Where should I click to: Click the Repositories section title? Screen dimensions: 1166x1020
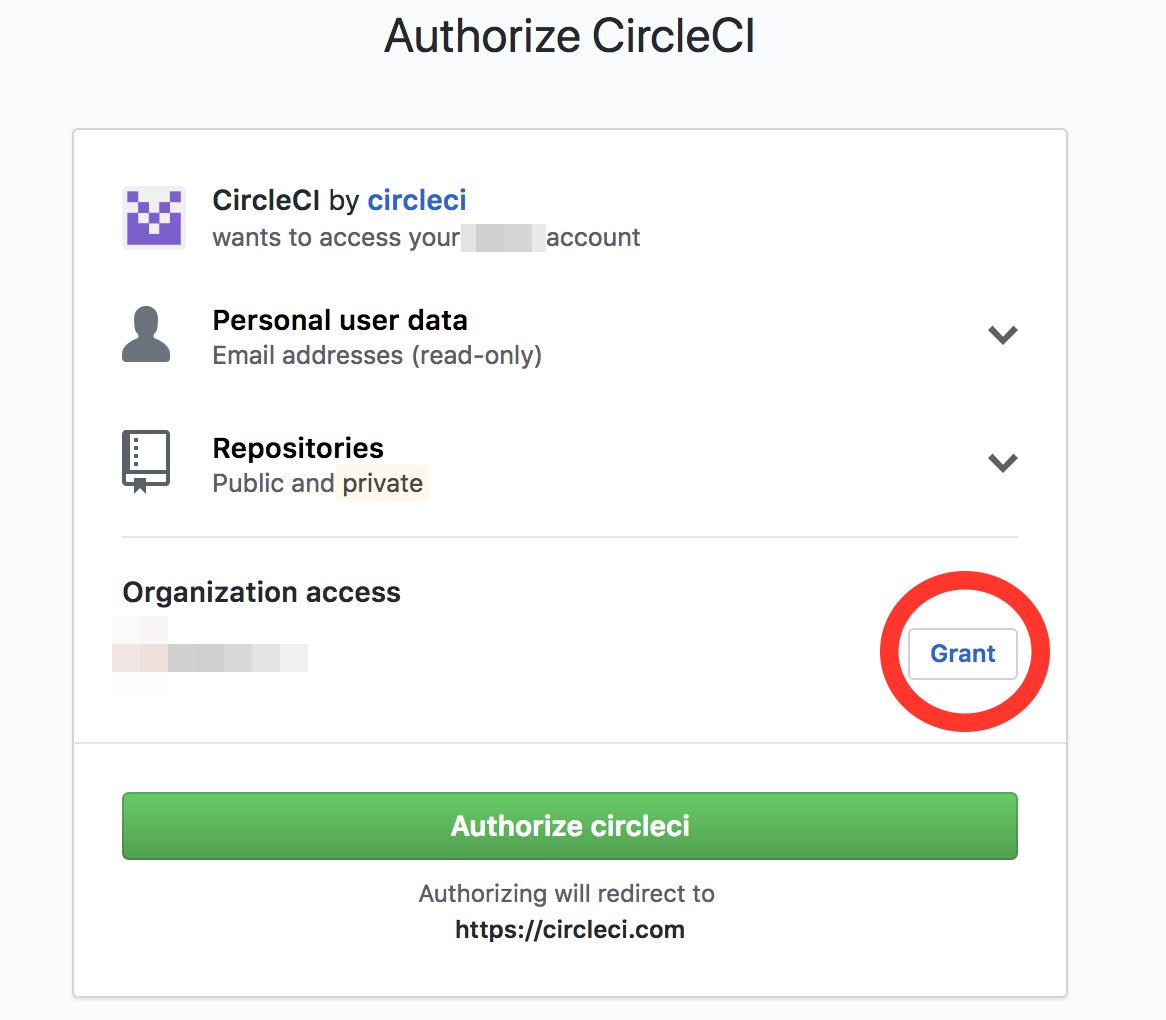[x=298, y=448]
